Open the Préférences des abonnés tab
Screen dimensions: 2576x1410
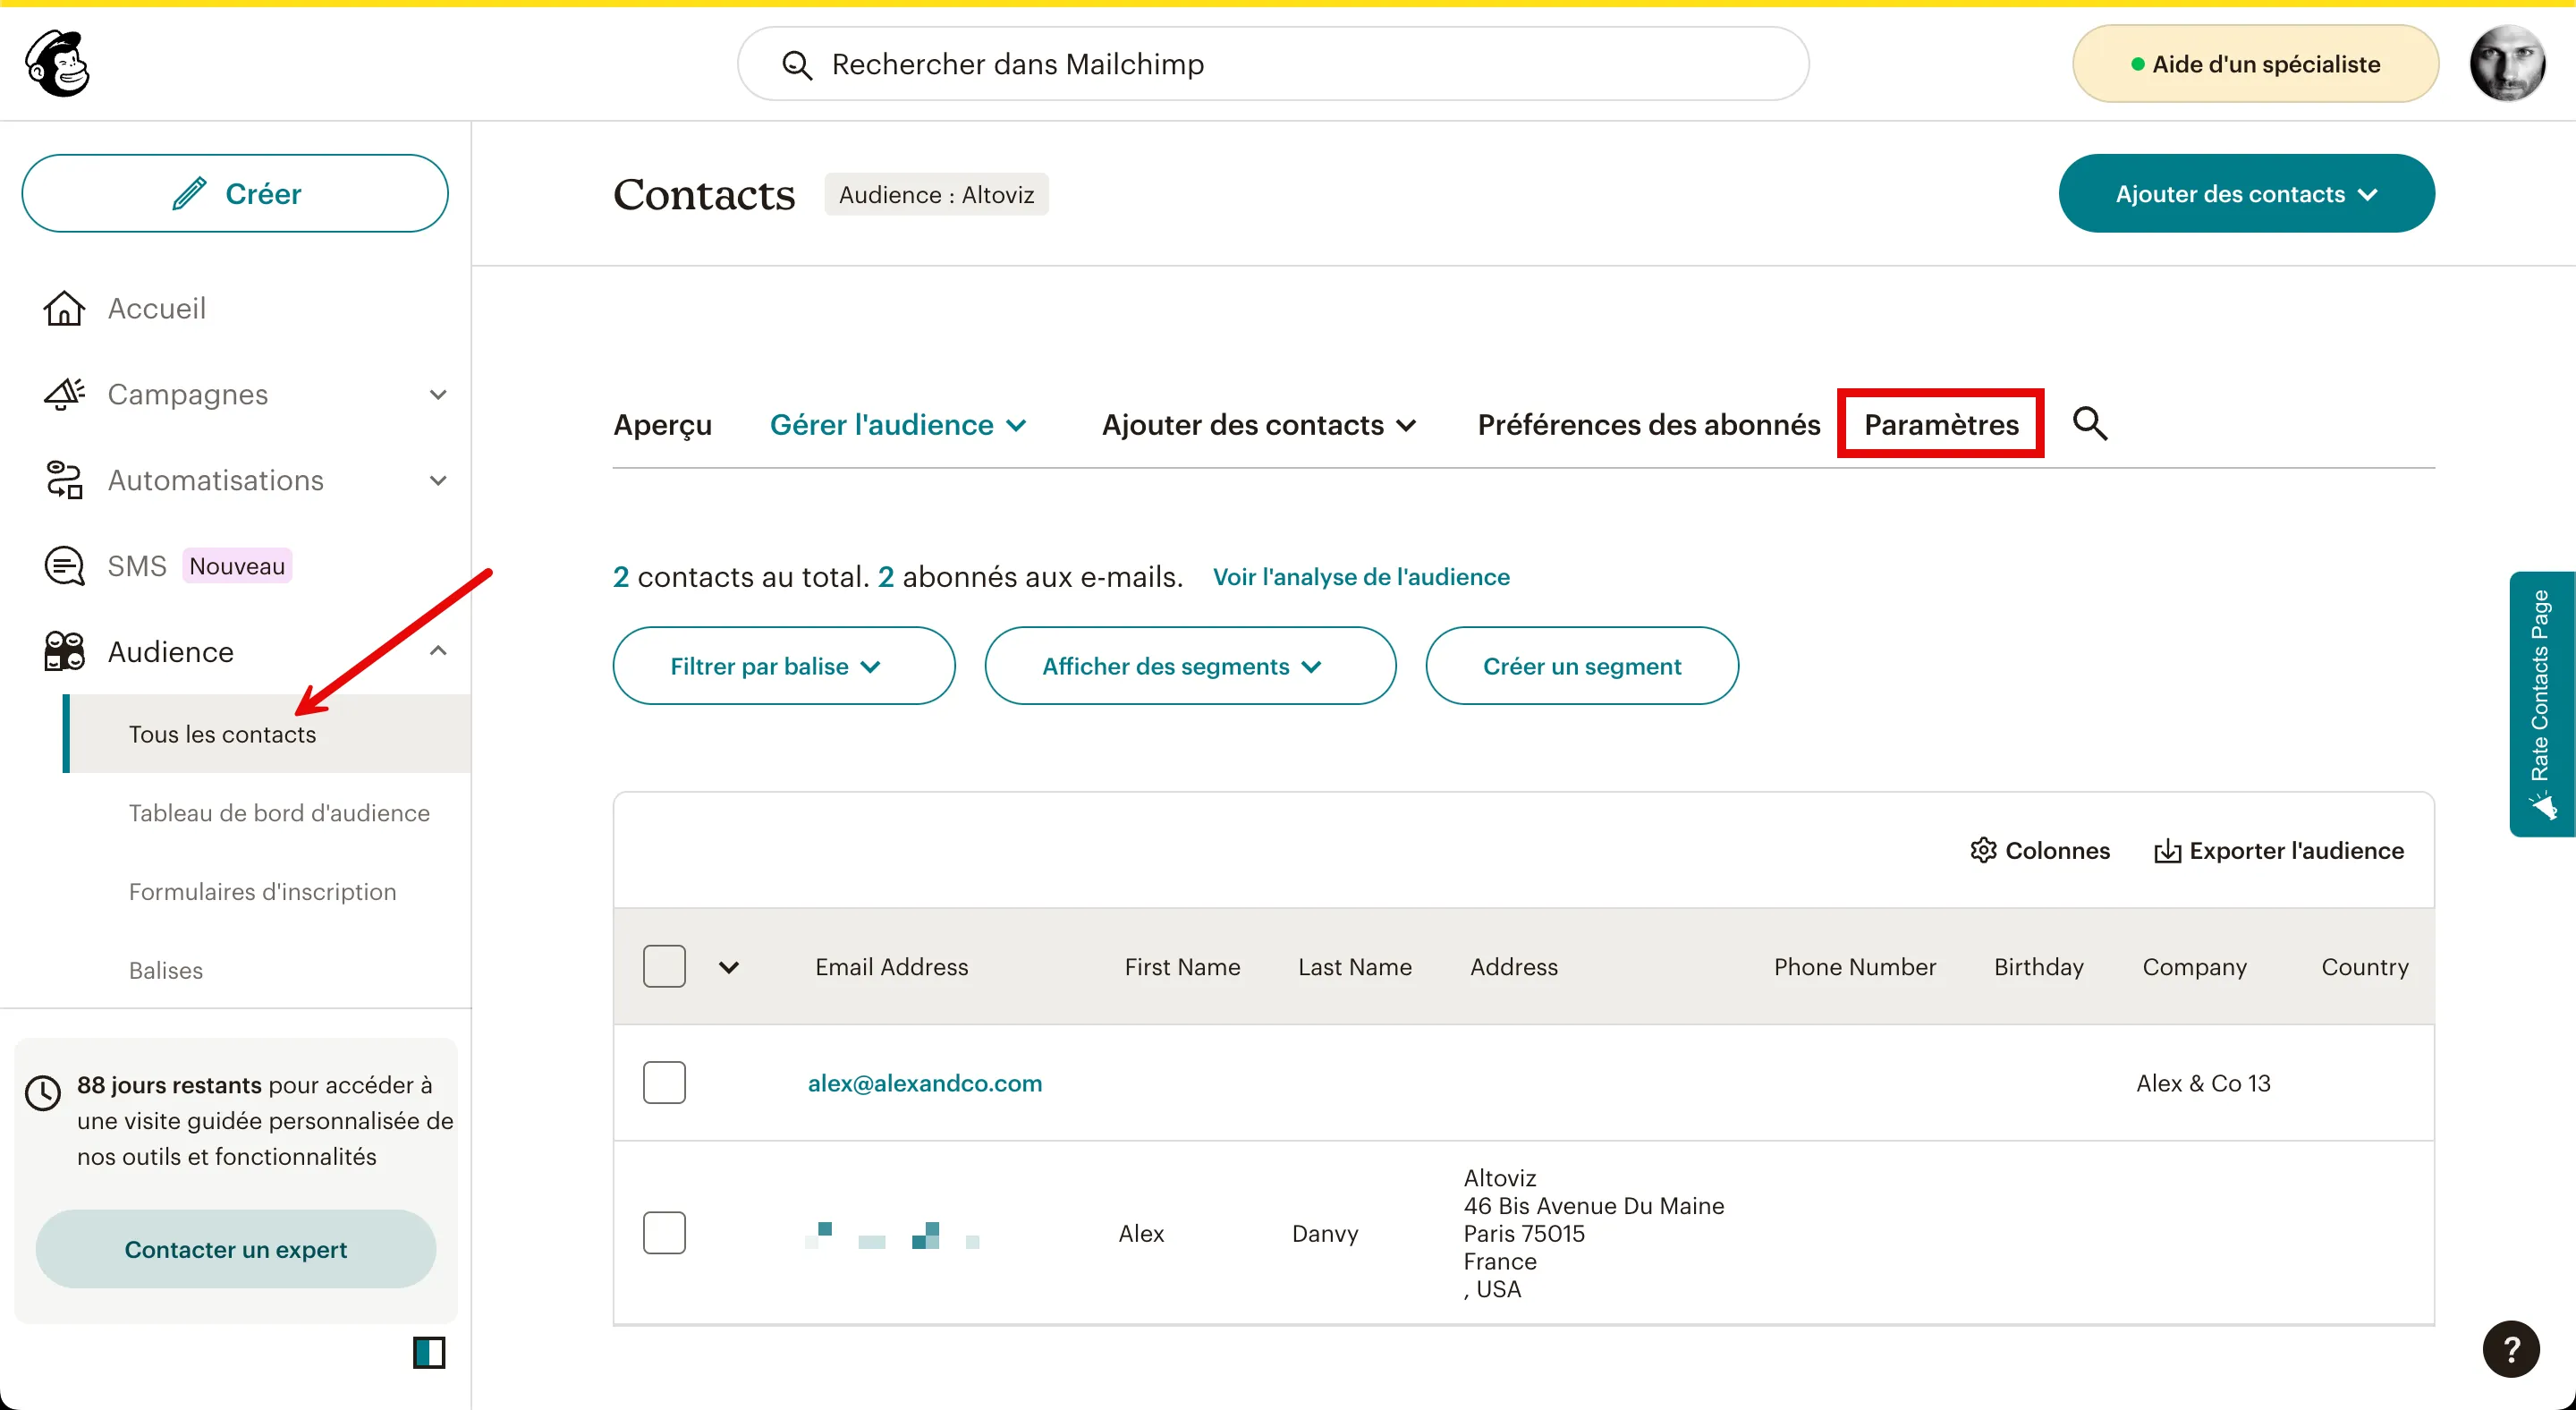[x=1648, y=424]
